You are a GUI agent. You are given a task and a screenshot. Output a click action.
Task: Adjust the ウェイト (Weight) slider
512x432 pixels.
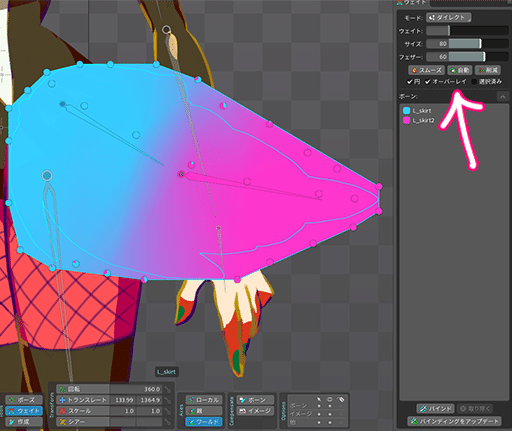467,31
